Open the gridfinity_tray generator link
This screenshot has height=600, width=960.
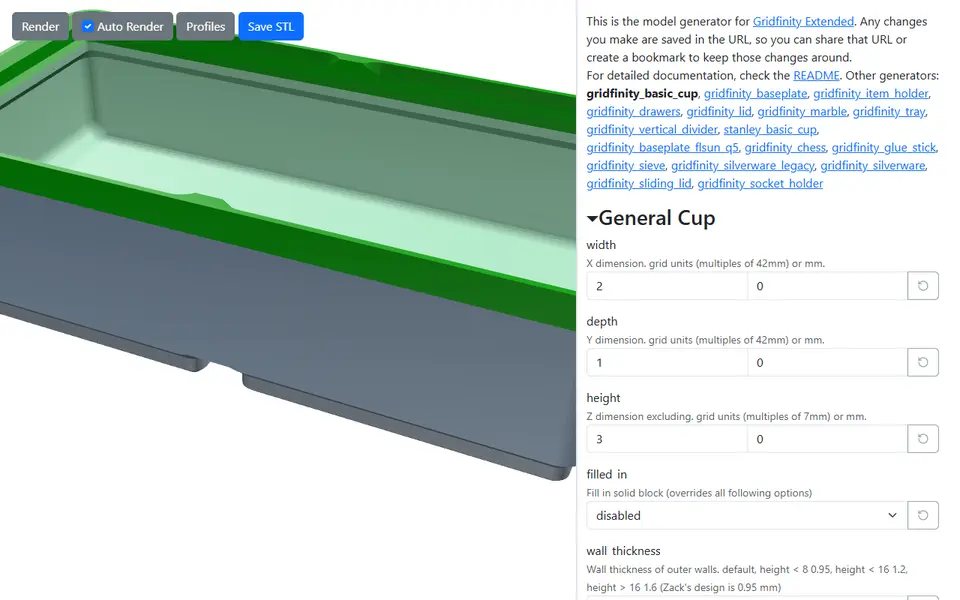(x=888, y=111)
